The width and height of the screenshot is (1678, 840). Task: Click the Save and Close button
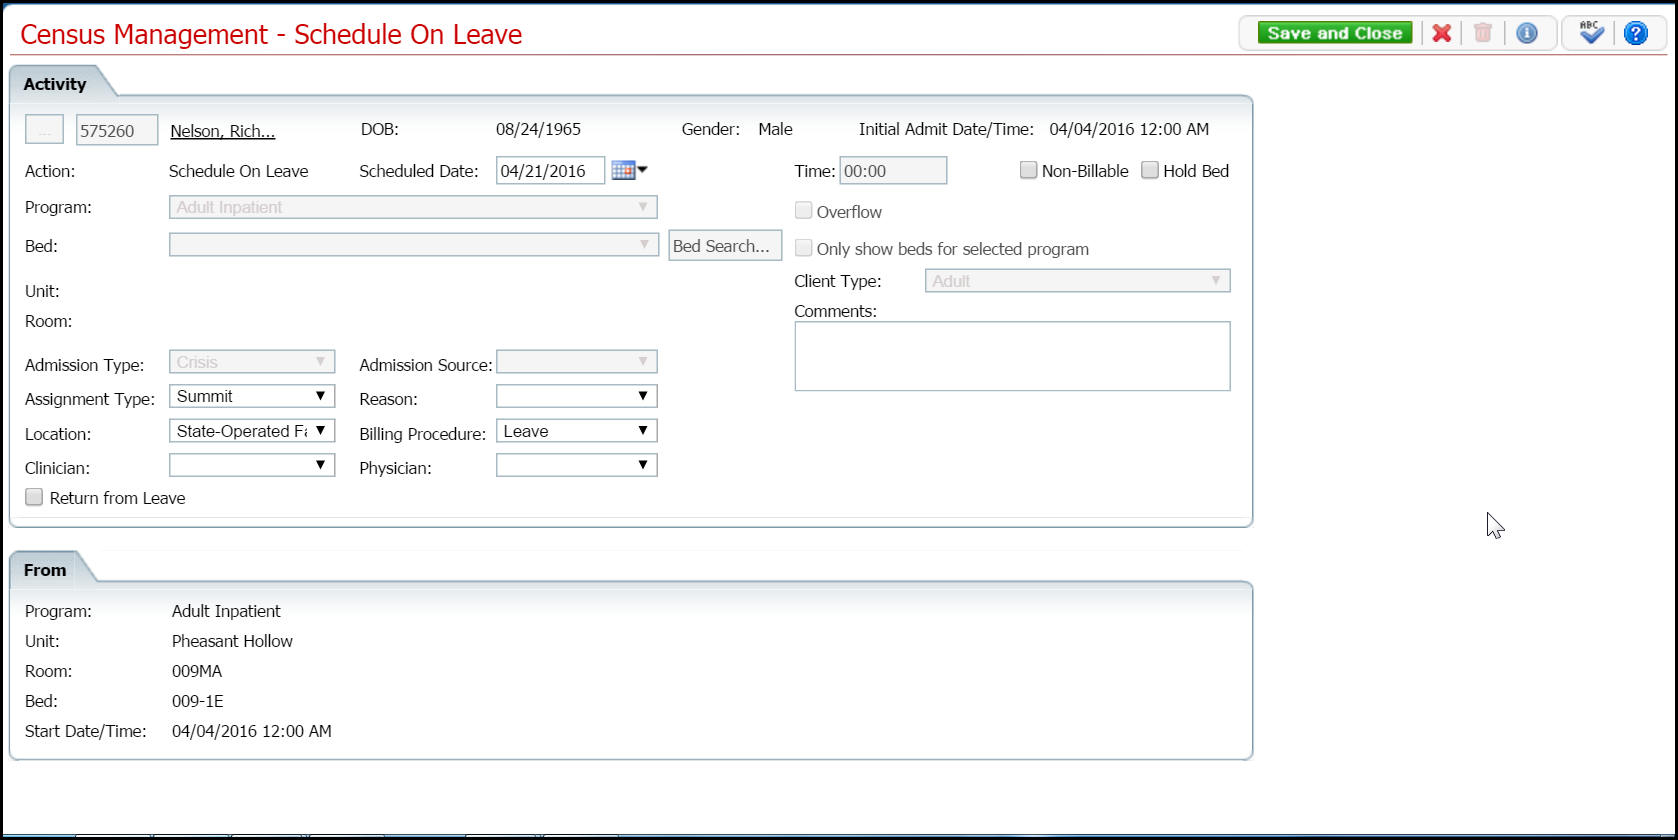(1334, 33)
